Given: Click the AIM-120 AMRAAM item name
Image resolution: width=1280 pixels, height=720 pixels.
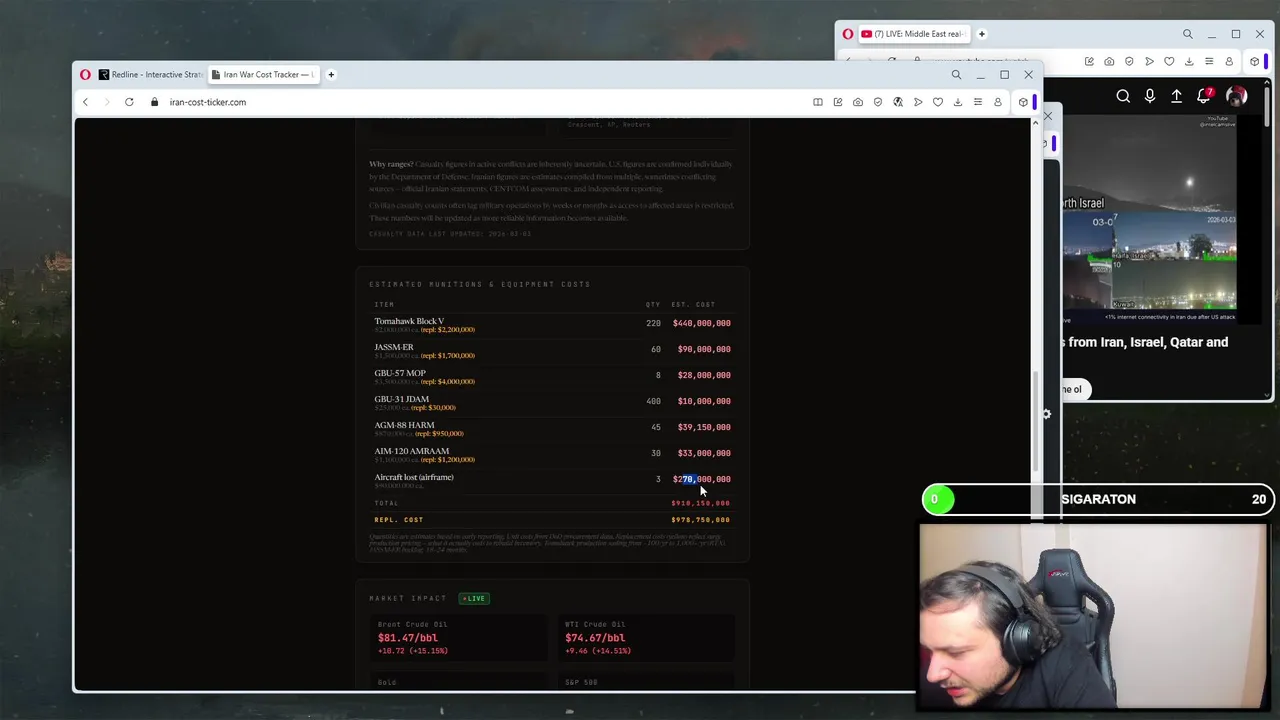Looking at the screenshot, I should point(412,451).
